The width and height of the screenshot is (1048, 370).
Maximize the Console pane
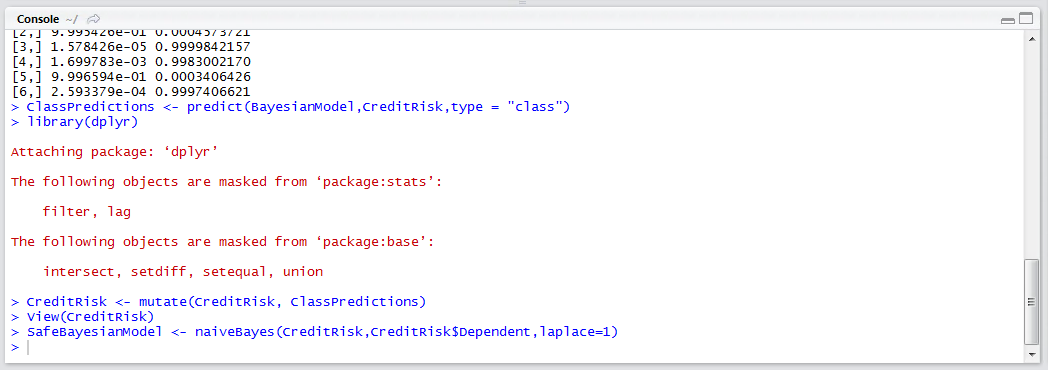pyautogui.click(x=1026, y=19)
